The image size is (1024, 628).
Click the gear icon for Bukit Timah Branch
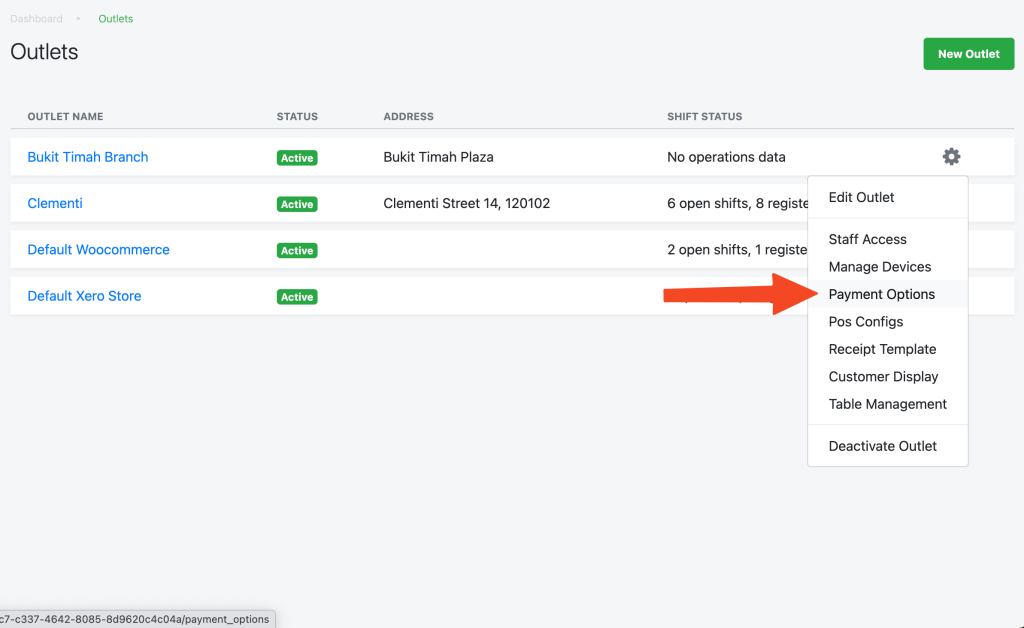[x=951, y=157]
